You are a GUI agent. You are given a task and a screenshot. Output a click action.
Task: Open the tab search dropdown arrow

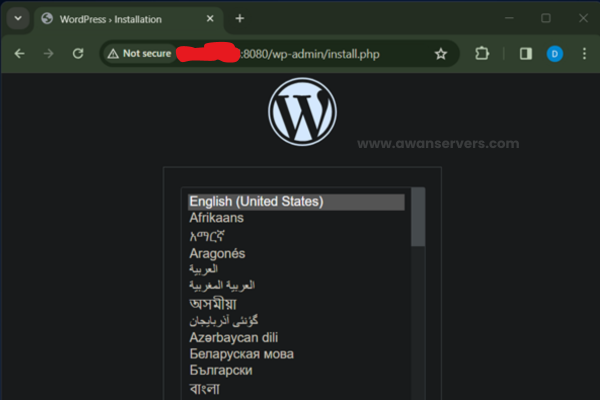click(18, 18)
